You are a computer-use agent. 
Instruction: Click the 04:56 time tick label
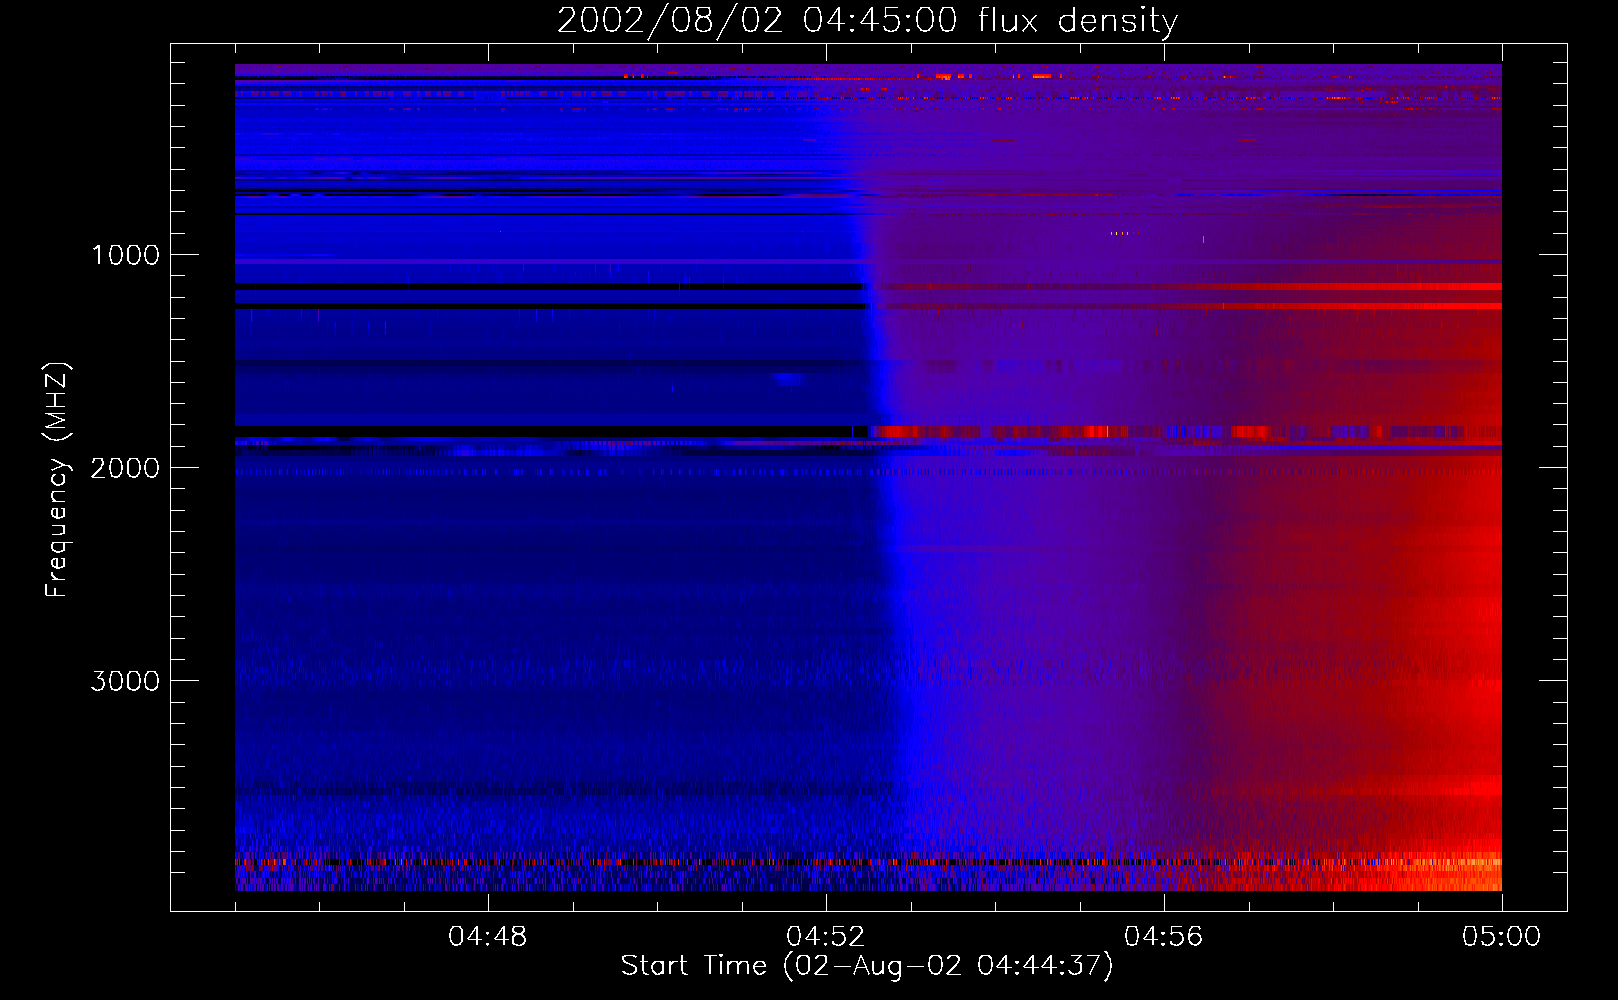click(1164, 937)
